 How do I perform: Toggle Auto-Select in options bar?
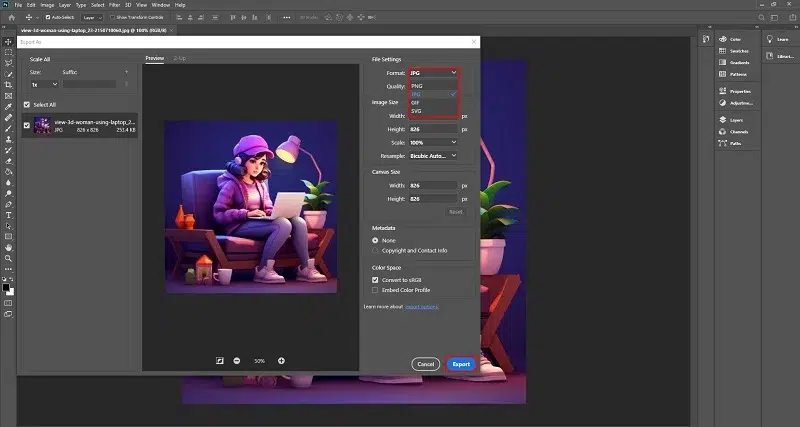click(x=48, y=17)
